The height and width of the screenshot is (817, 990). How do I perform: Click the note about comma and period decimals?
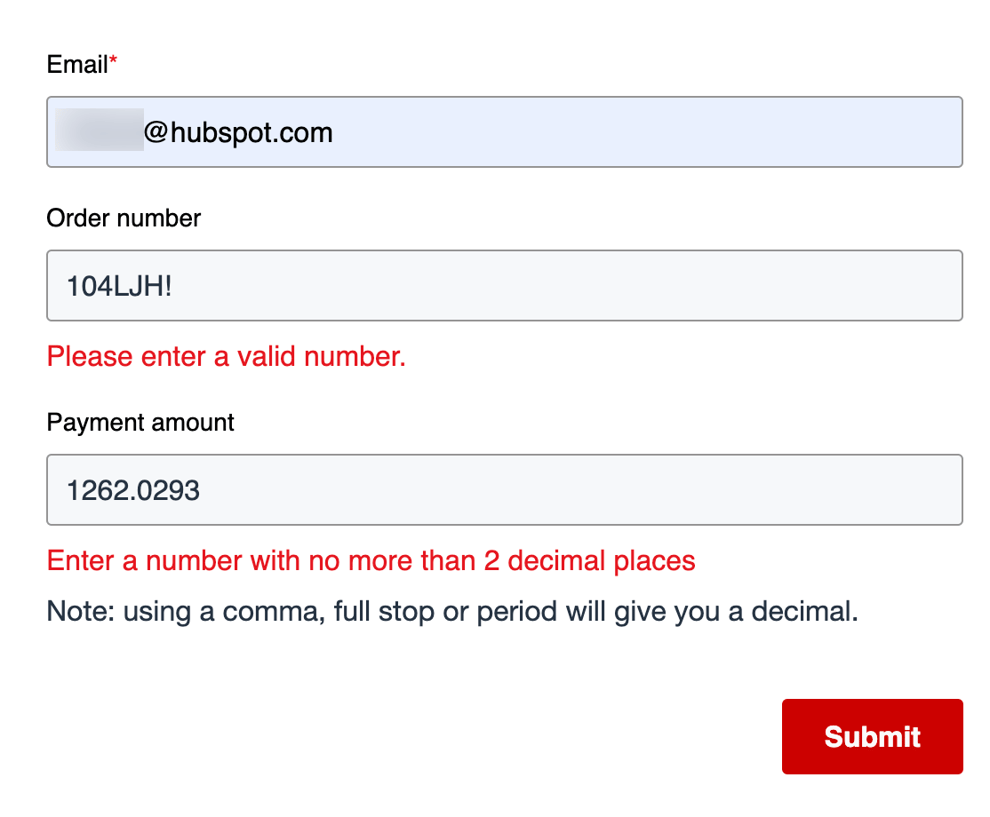[x=453, y=612]
